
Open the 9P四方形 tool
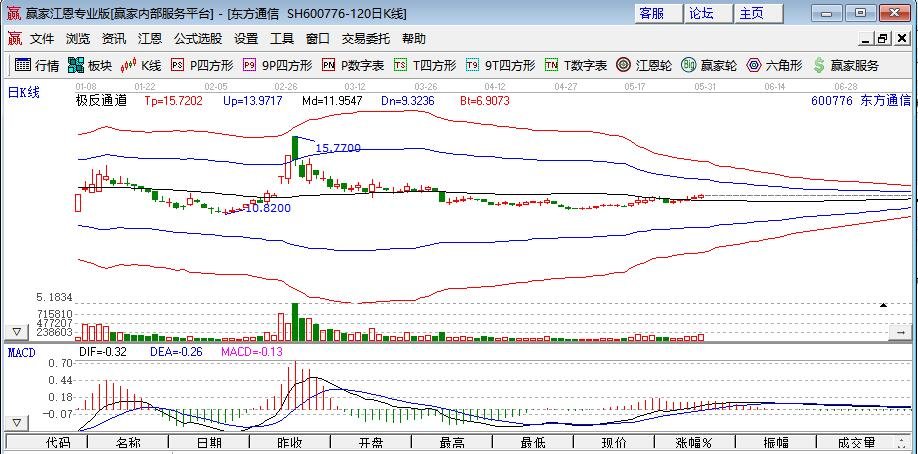pos(278,65)
